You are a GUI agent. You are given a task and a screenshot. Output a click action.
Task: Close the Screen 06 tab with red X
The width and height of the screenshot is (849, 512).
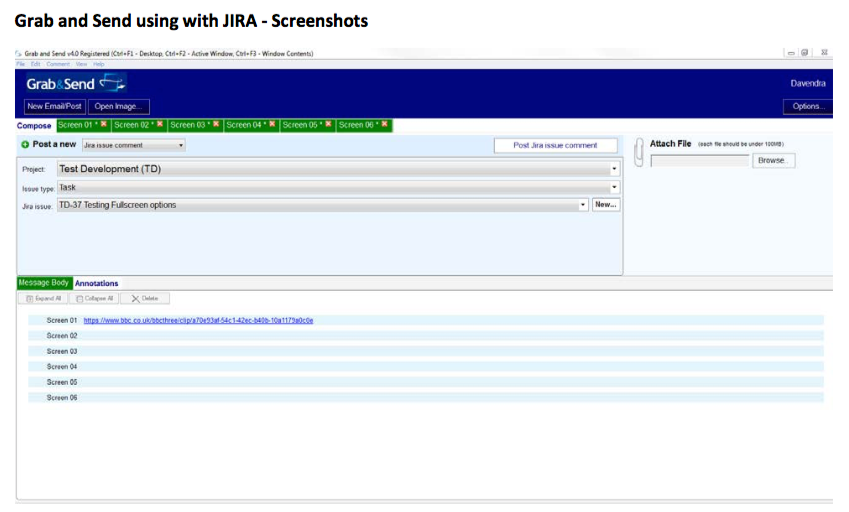384,124
